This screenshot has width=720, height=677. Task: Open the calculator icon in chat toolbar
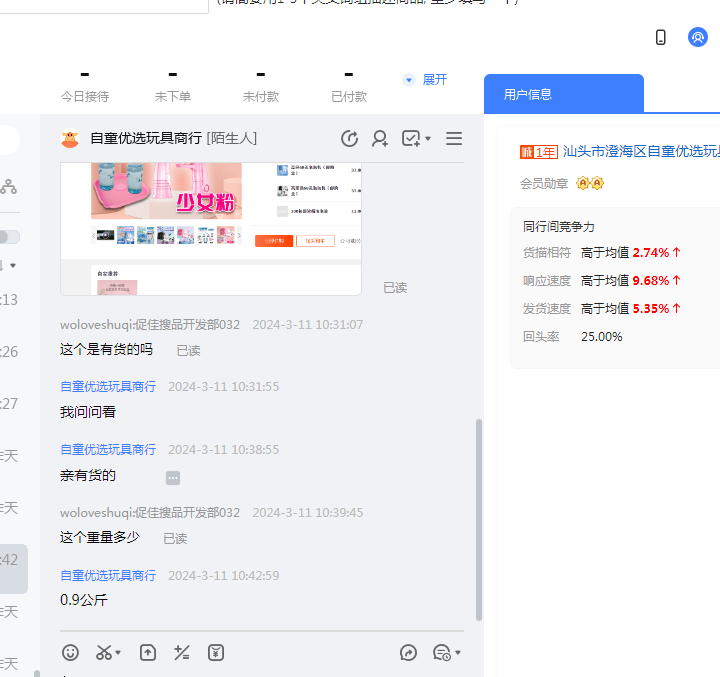[x=182, y=653]
